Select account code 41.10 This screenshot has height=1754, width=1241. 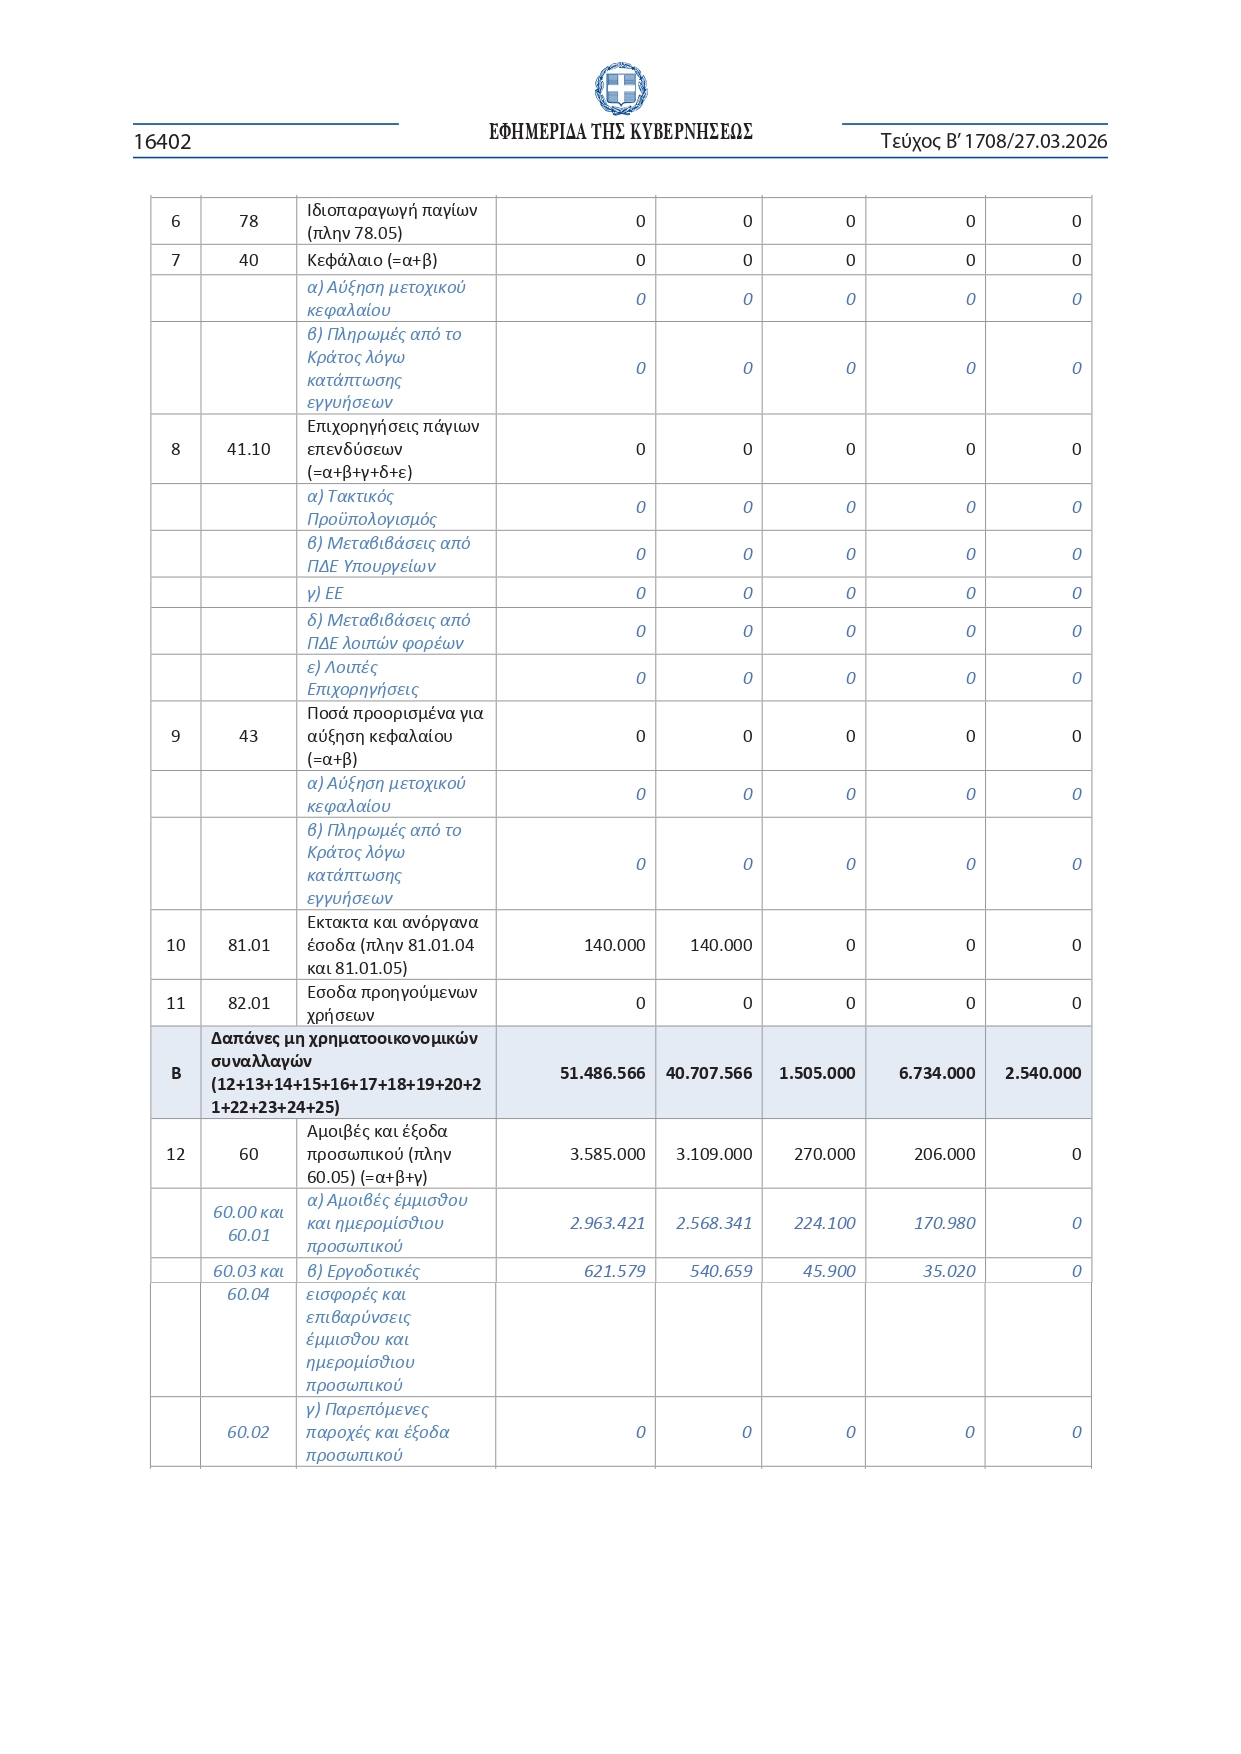pyautogui.click(x=248, y=449)
